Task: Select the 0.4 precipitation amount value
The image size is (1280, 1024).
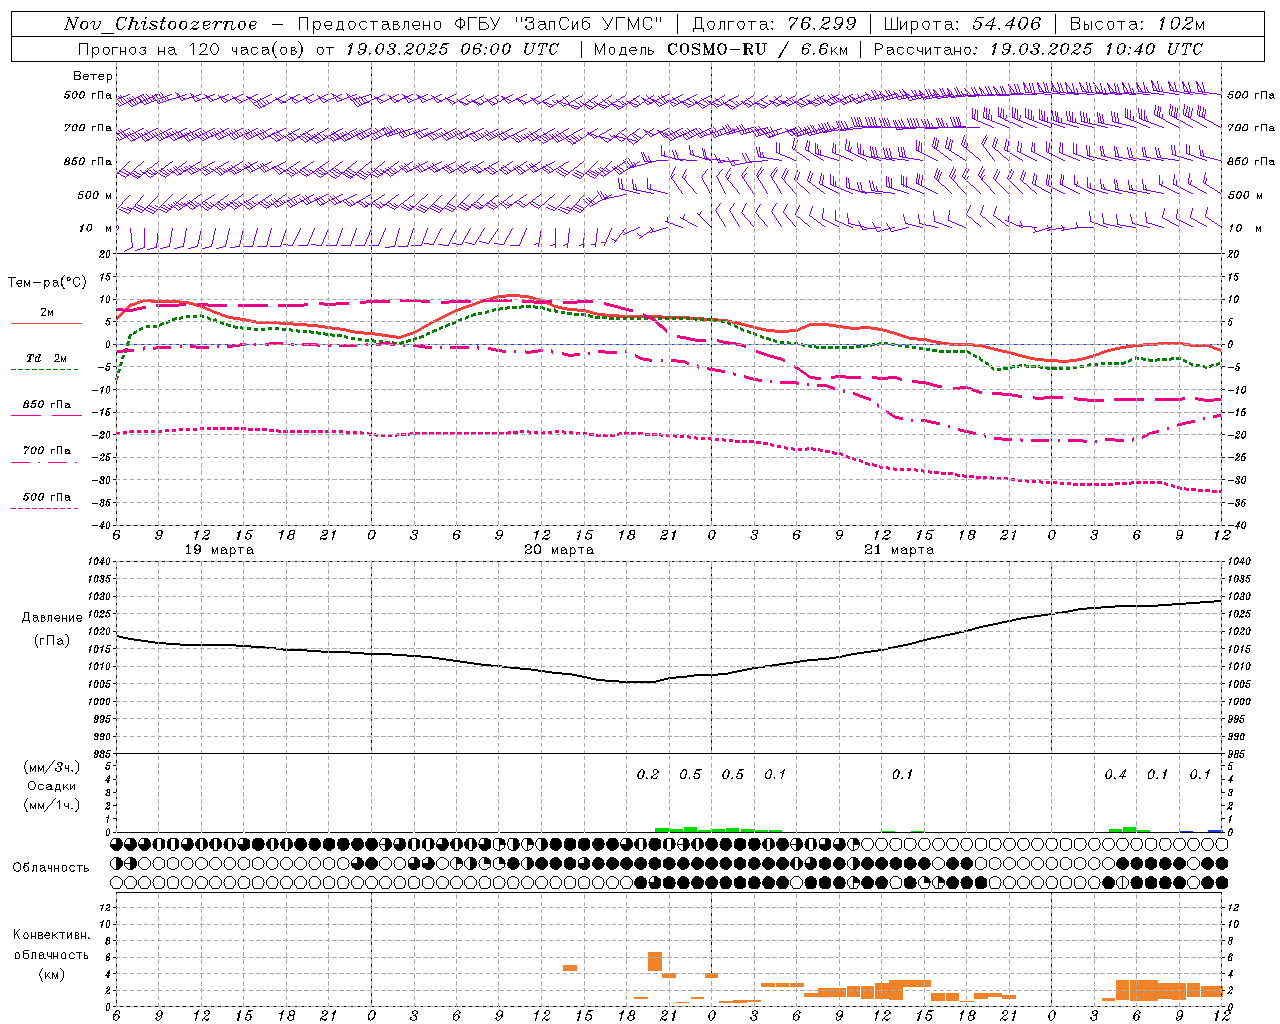Action: tap(1116, 775)
